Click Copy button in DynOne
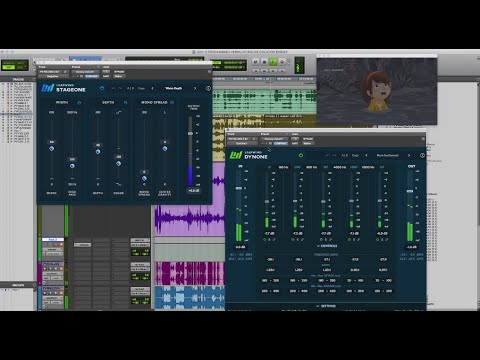This screenshot has width=480, height=360. (x=355, y=155)
